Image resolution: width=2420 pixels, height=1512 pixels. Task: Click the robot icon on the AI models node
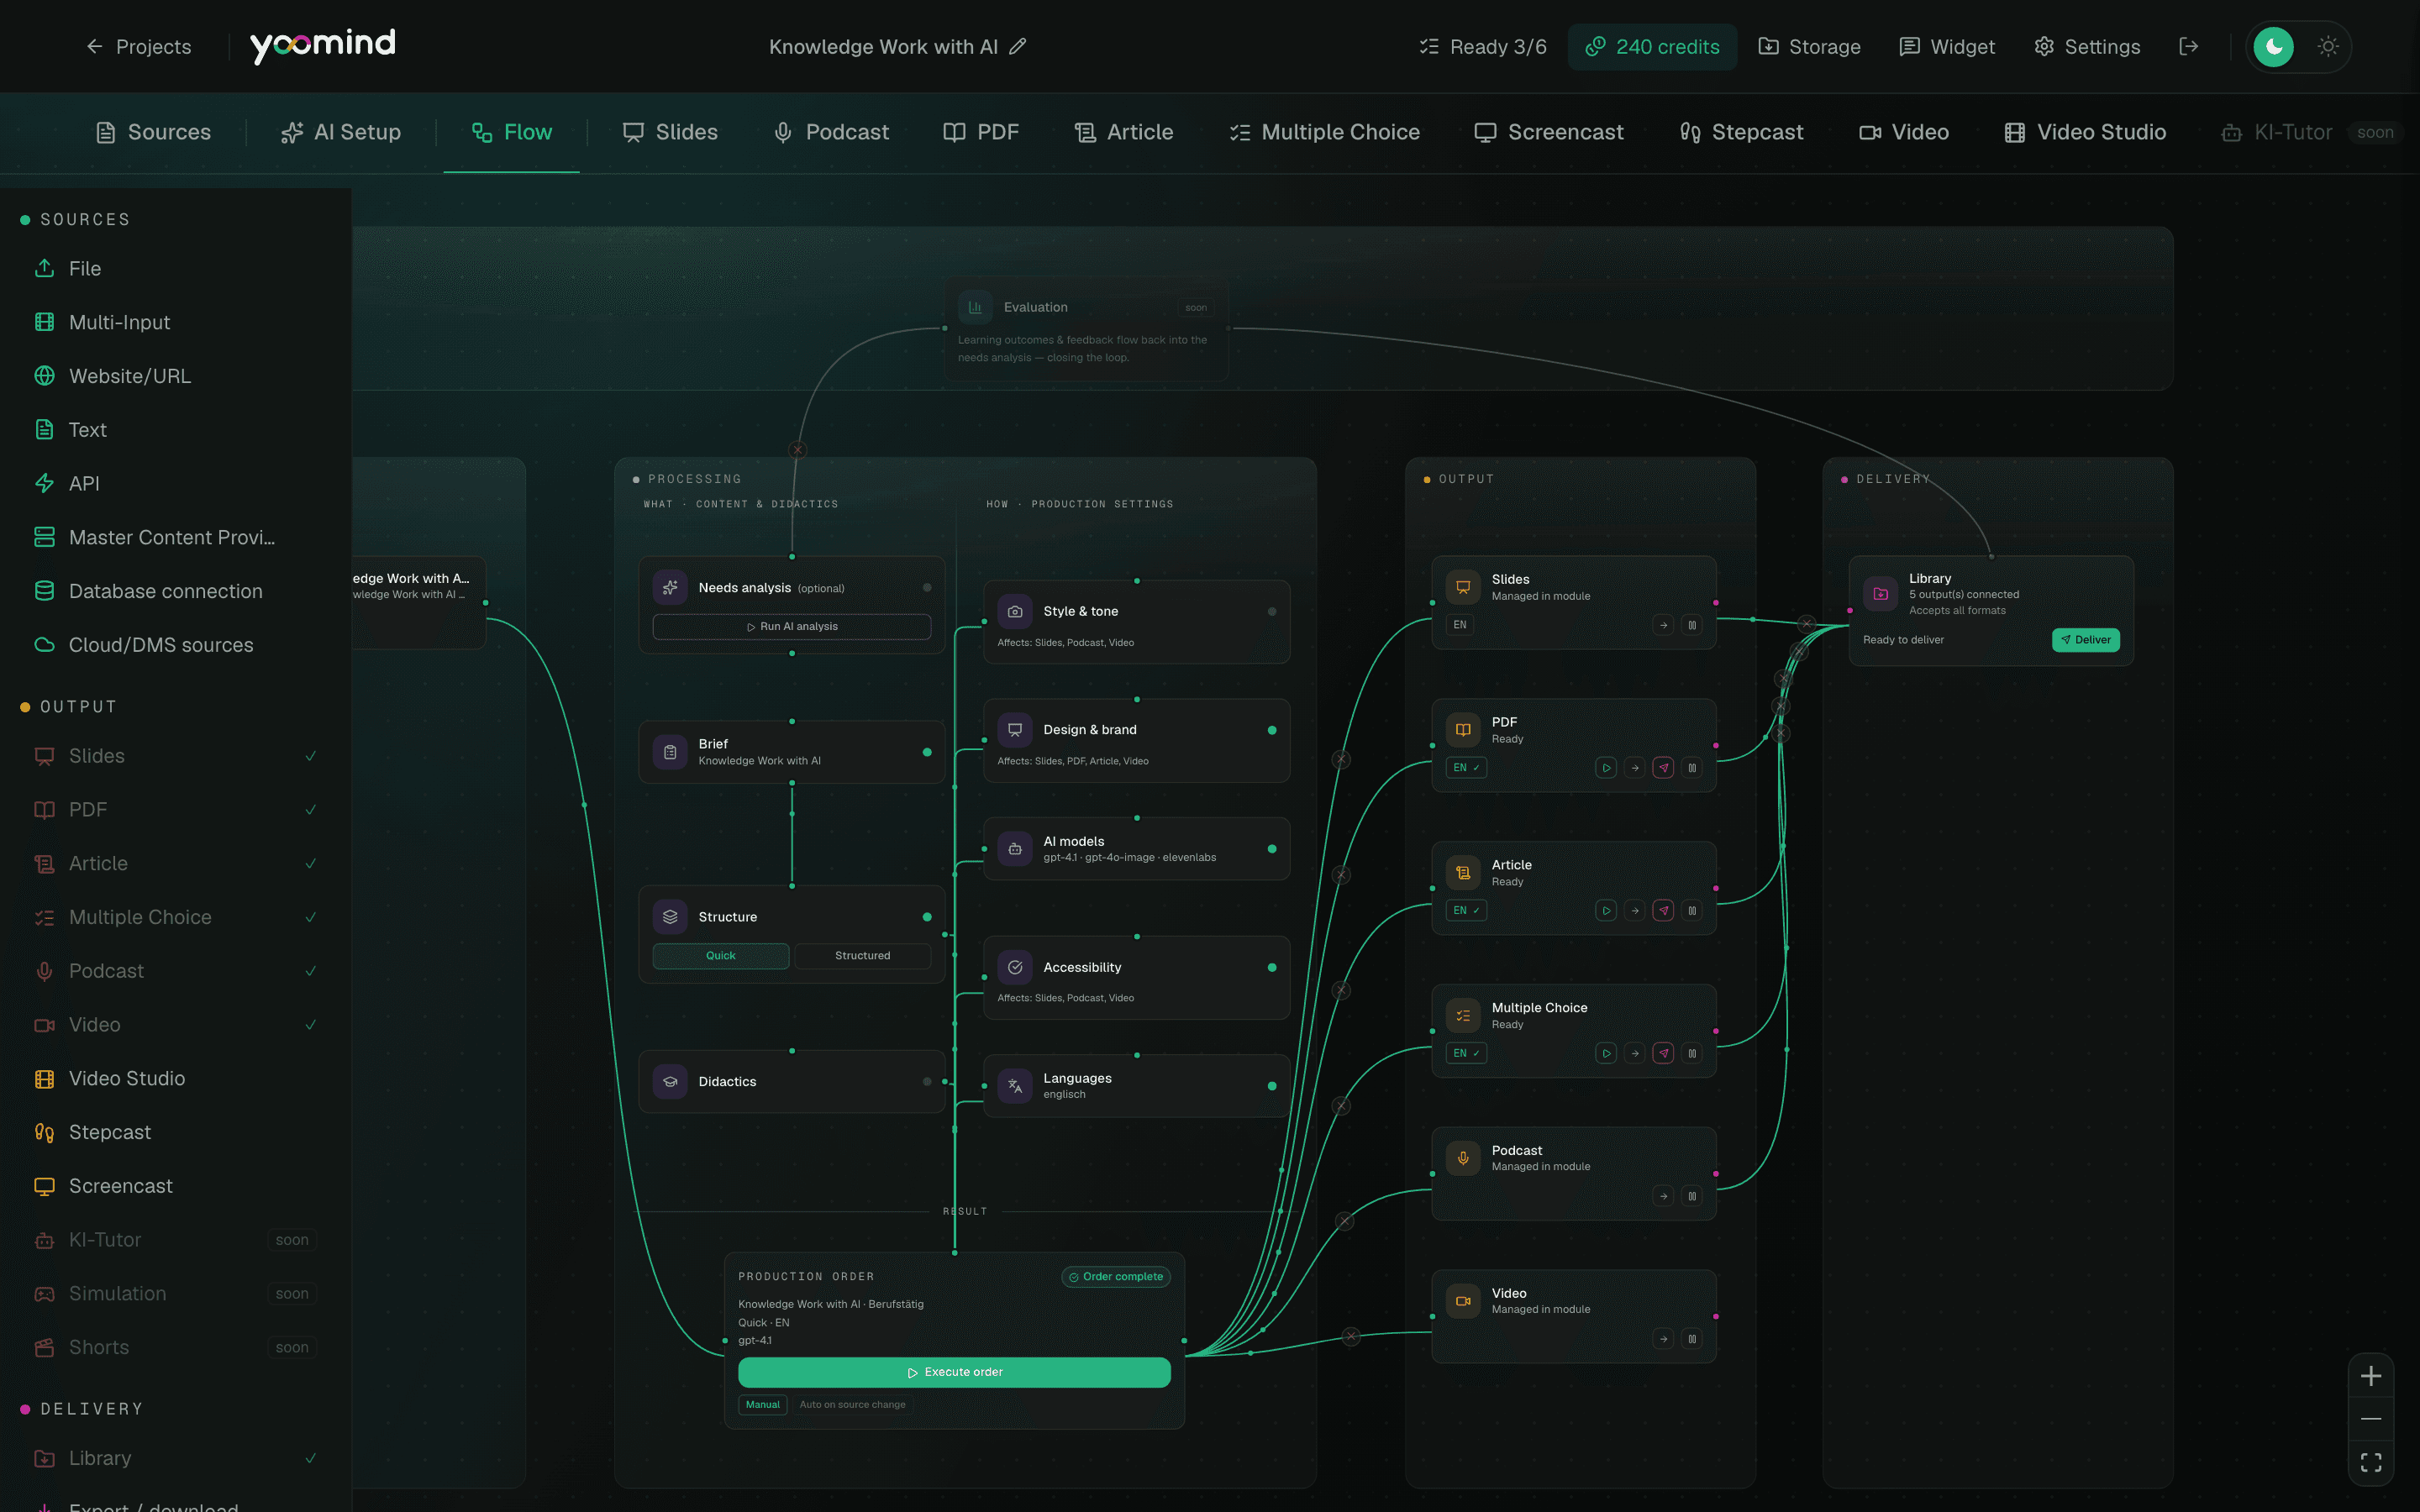coord(1015,849)
